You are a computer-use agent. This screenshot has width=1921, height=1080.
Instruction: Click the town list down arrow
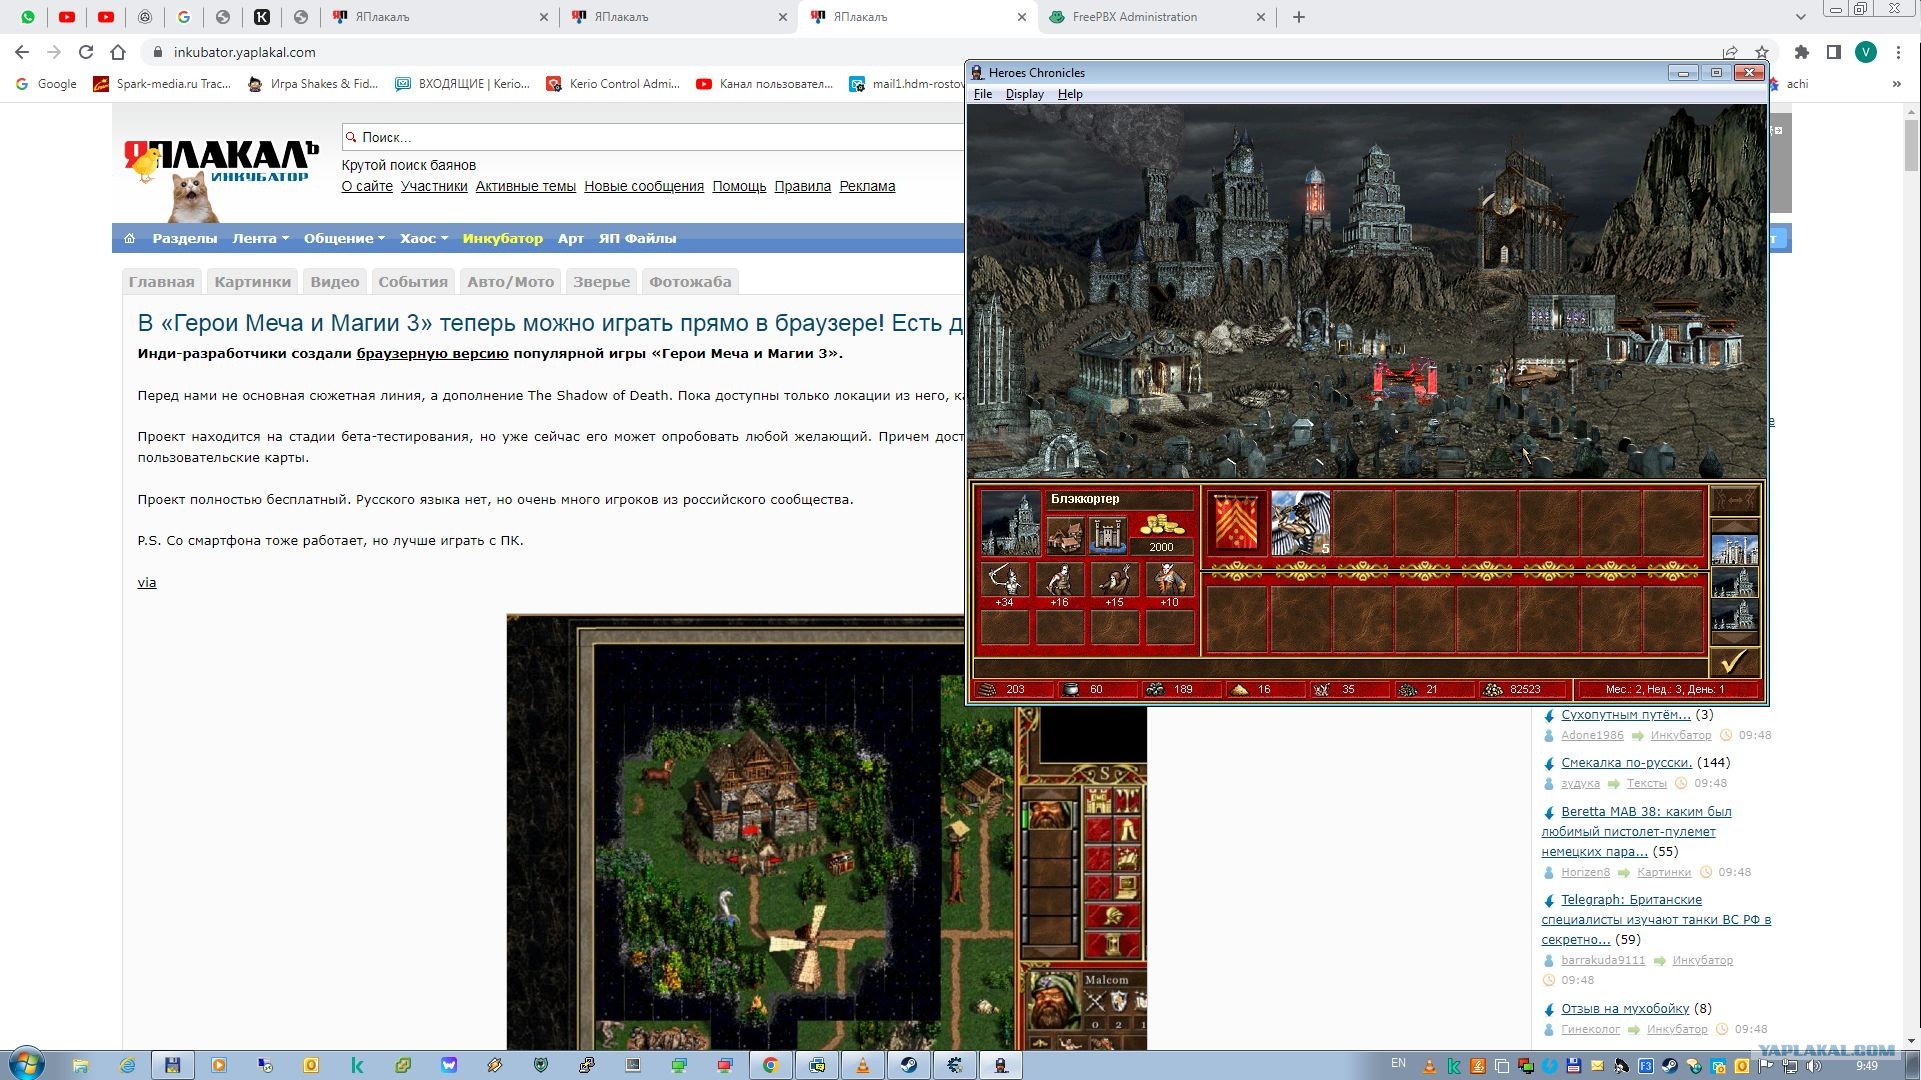(1734, 638)
